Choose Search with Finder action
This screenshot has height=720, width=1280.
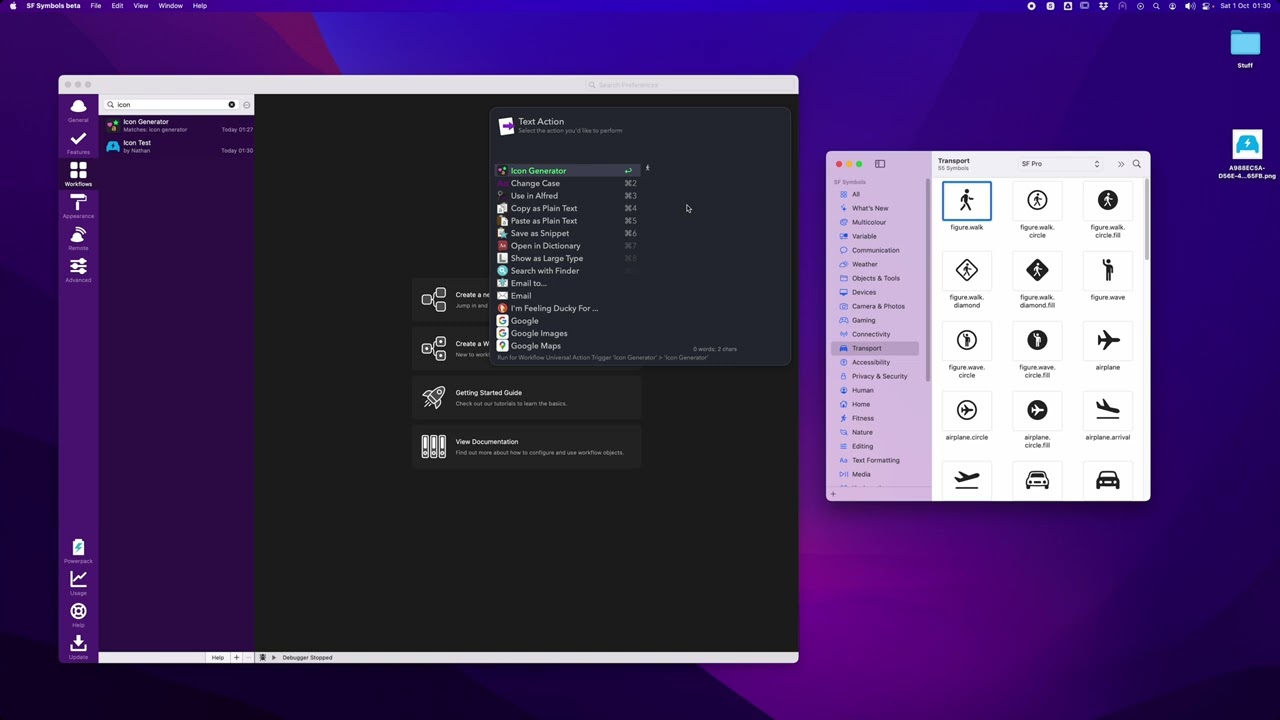coord(566,271)
